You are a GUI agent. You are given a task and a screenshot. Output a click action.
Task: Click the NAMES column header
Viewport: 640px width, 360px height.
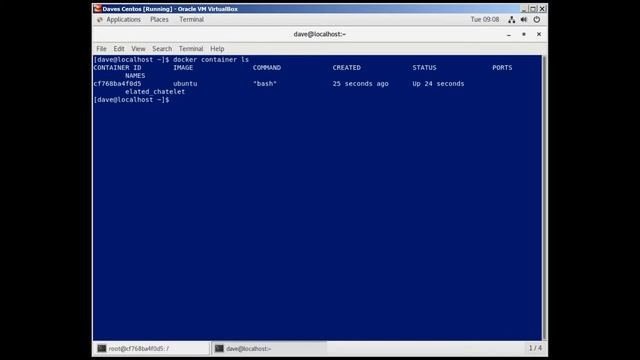(135, 76)
